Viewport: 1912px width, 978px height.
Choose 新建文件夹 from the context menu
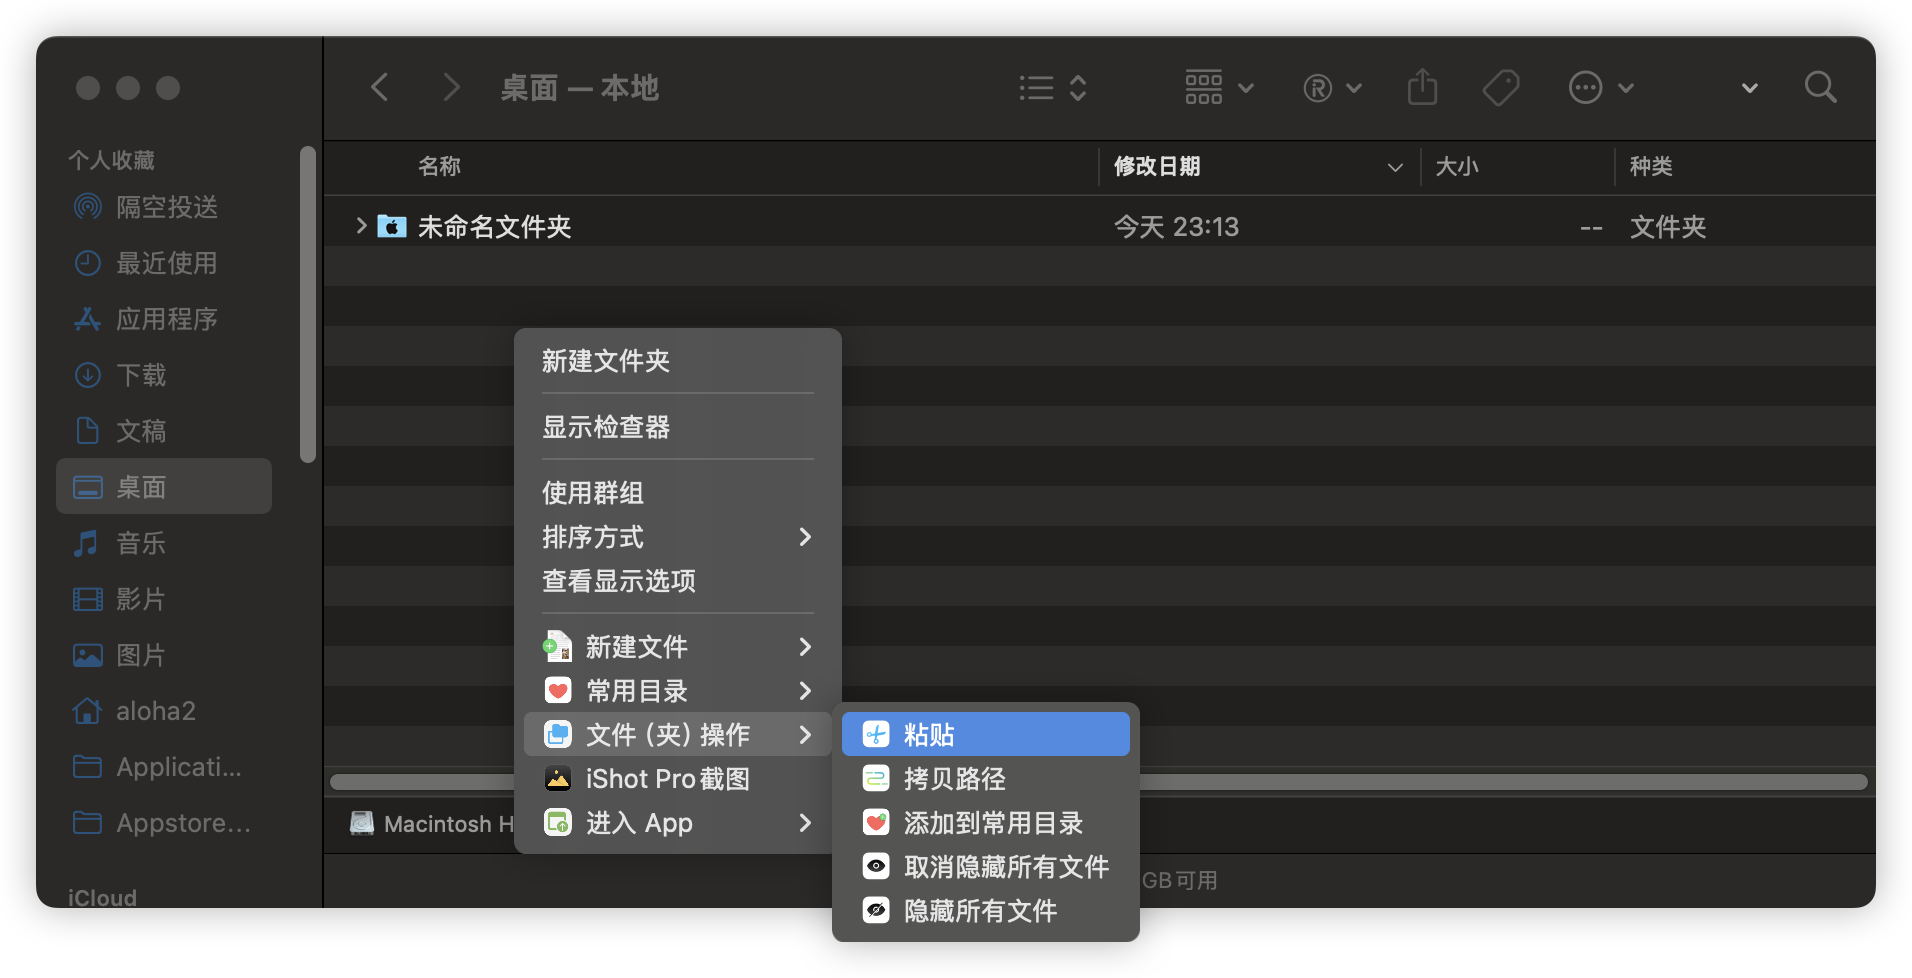[x=606, y=361]
